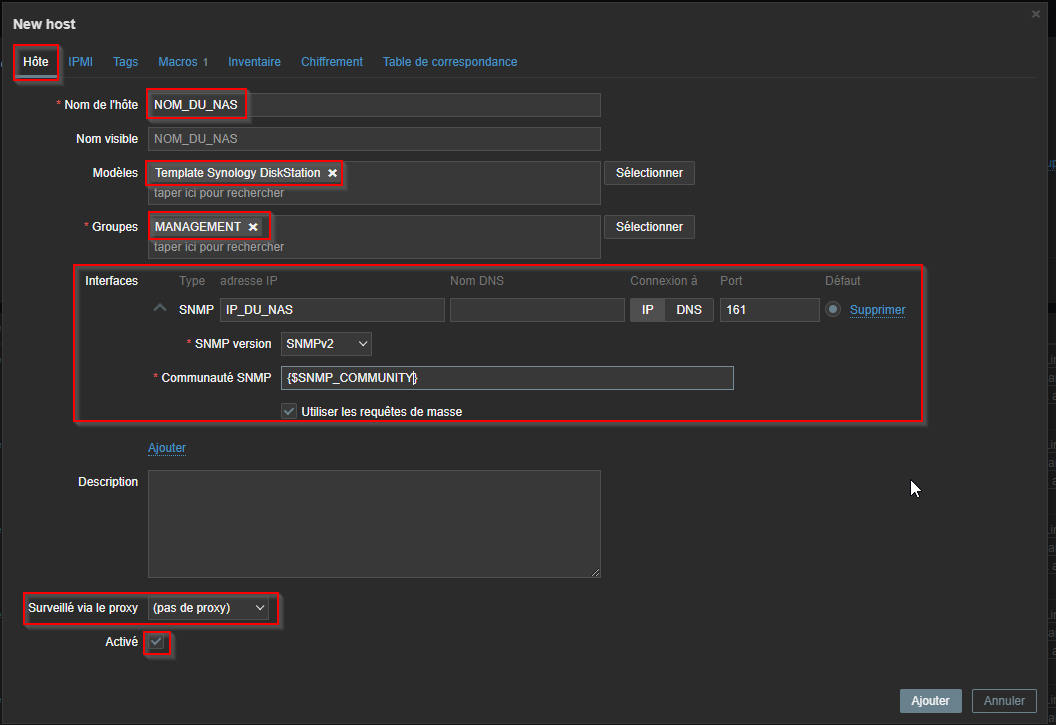This screenshot has height=725, width=1056.
Task: Select the Défaut radio button
Action: click(x=832, y=309)
